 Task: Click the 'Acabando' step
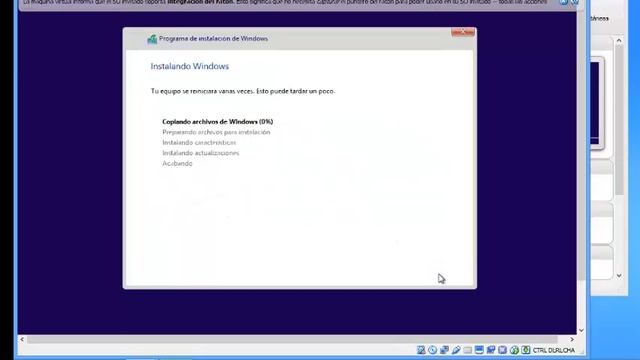click(177, 163)
